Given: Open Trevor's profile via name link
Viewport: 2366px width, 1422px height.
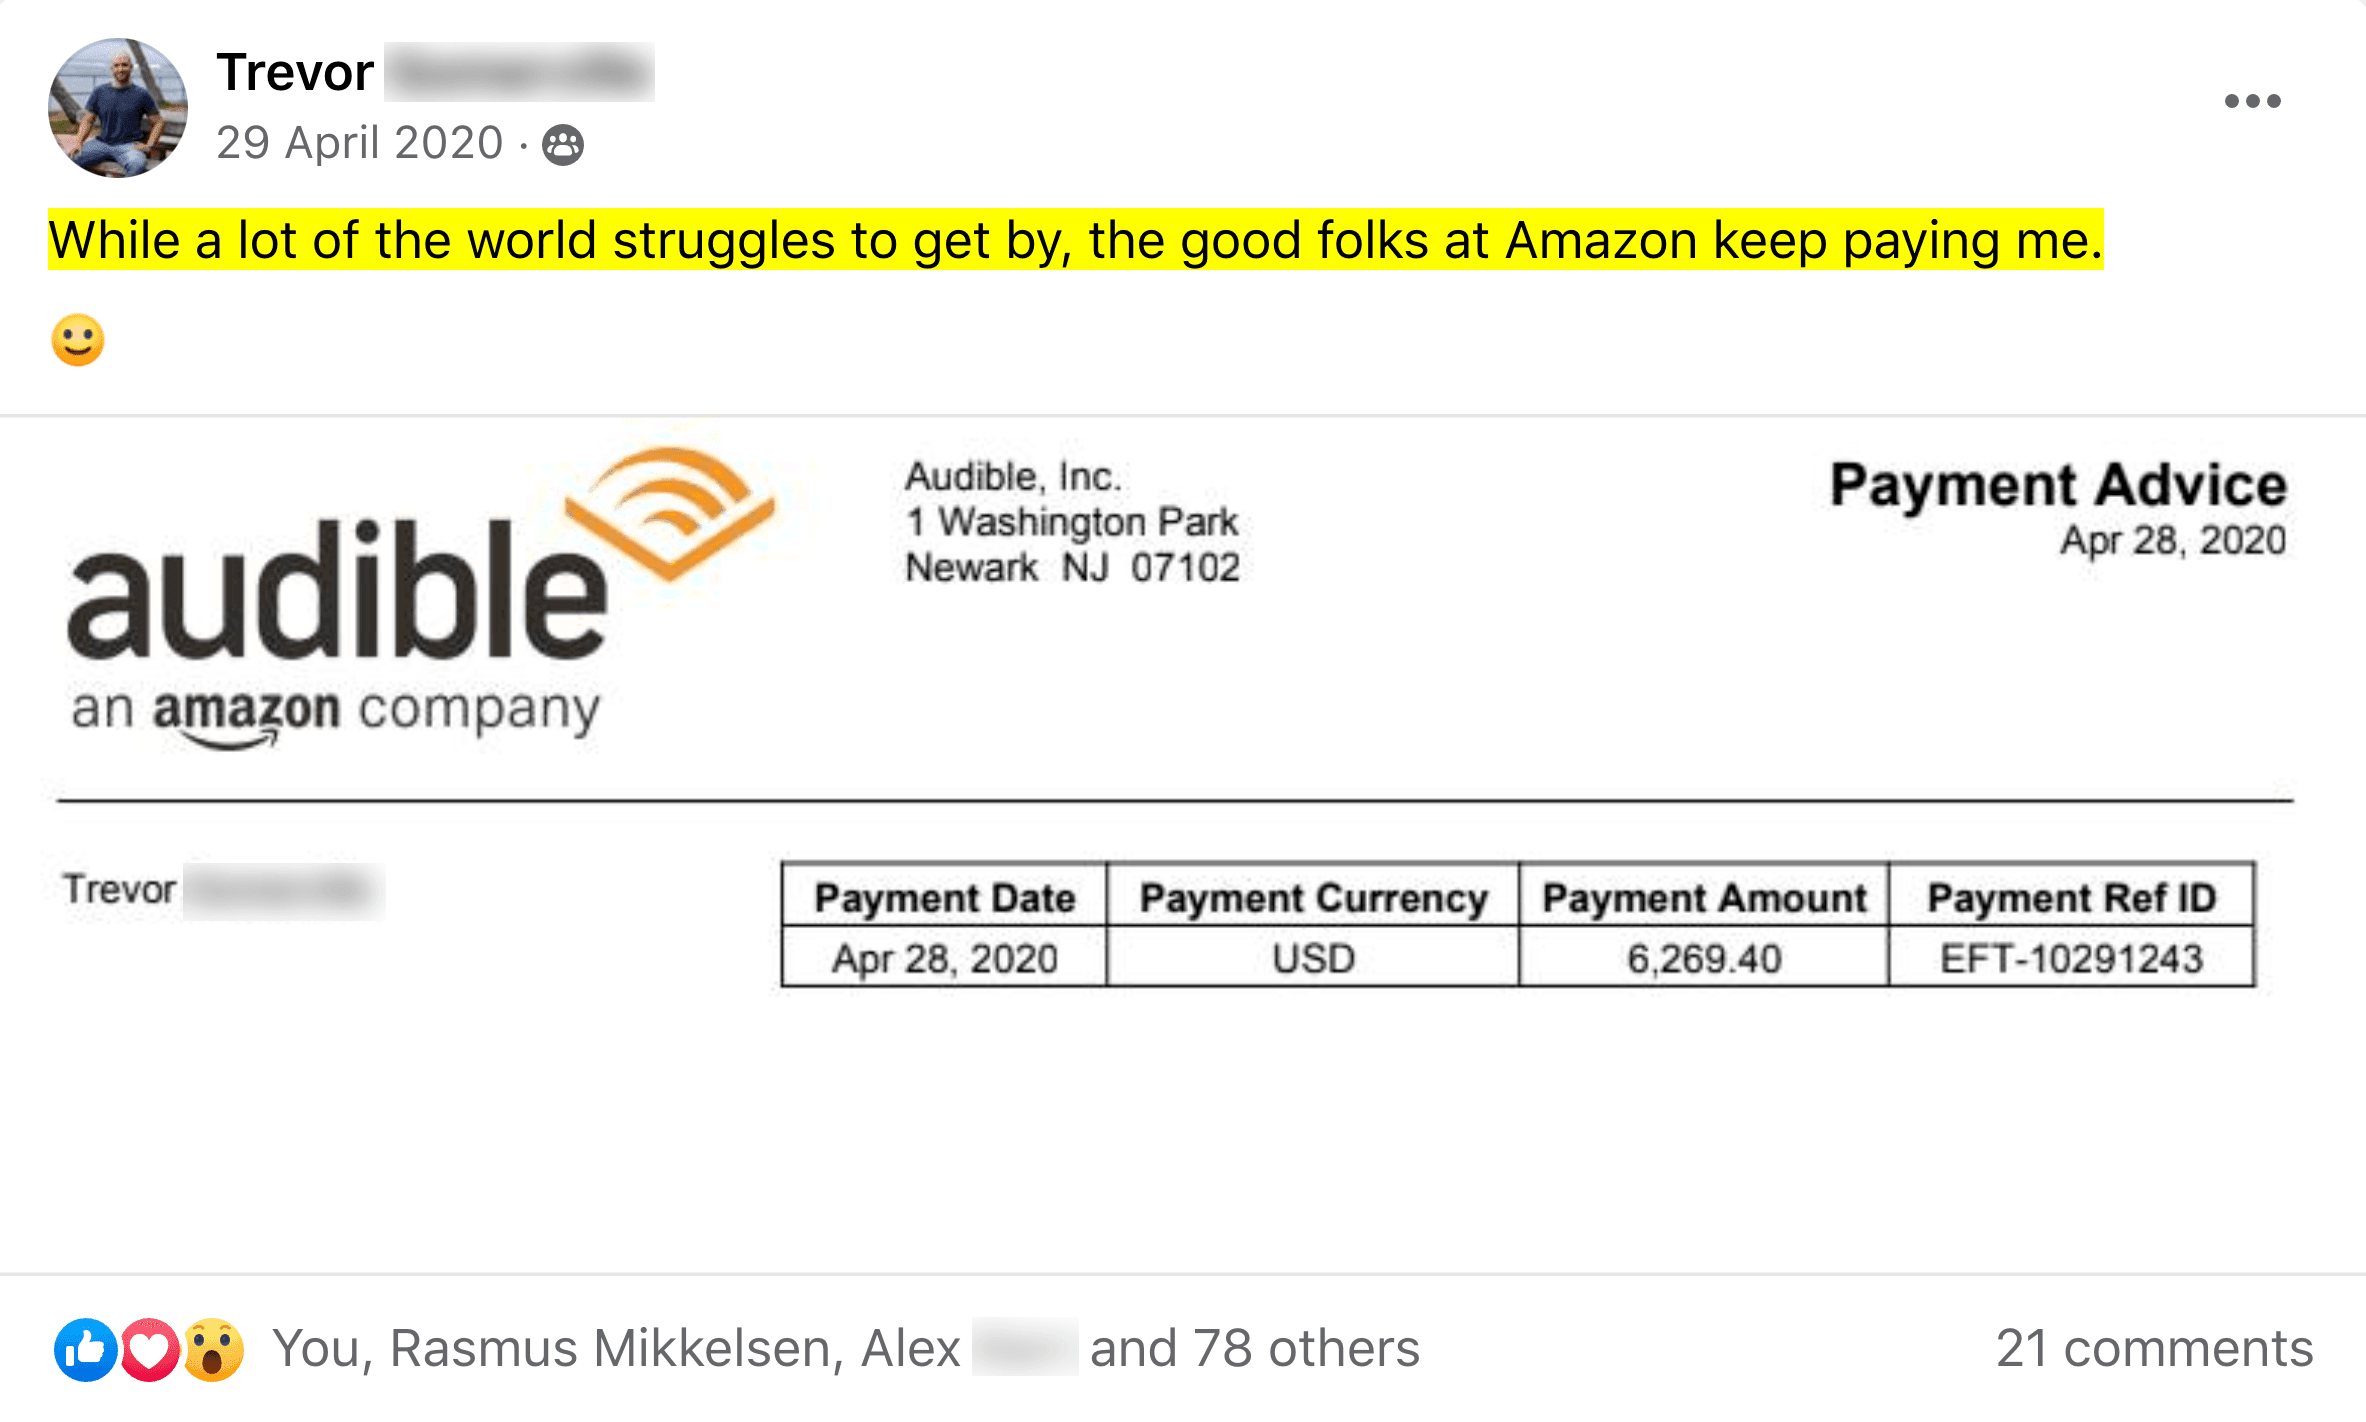Looking at the screenshot, I should click(296, 72).
